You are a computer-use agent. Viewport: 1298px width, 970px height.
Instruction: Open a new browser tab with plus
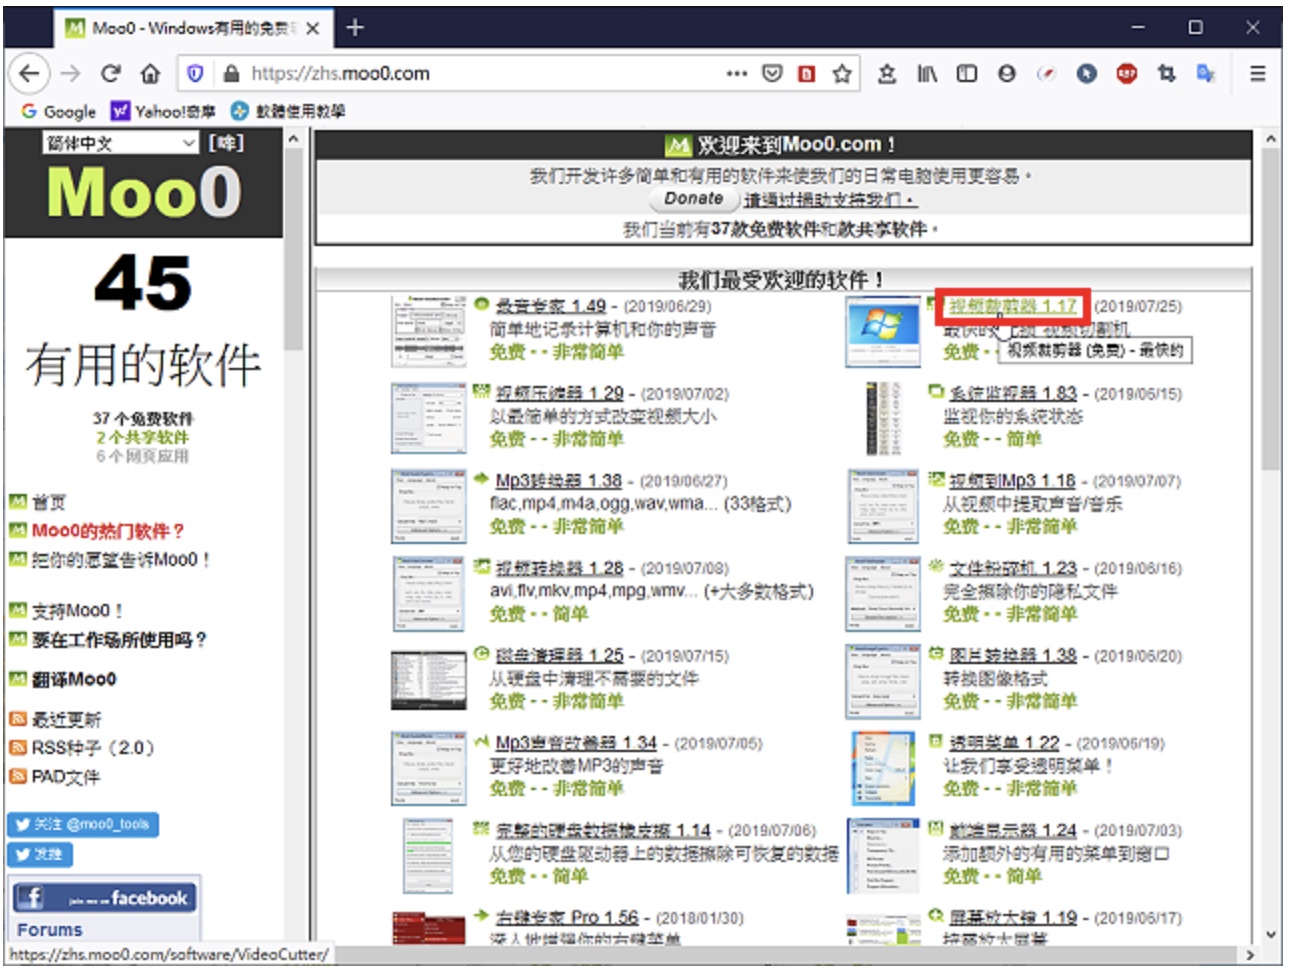355,28
